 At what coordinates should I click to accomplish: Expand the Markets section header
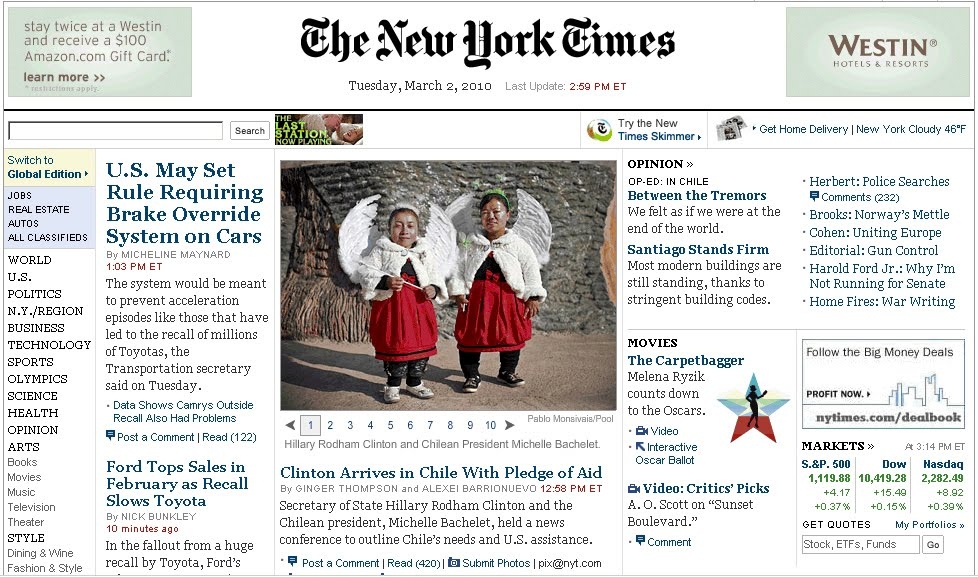click(x=838, y=446)
